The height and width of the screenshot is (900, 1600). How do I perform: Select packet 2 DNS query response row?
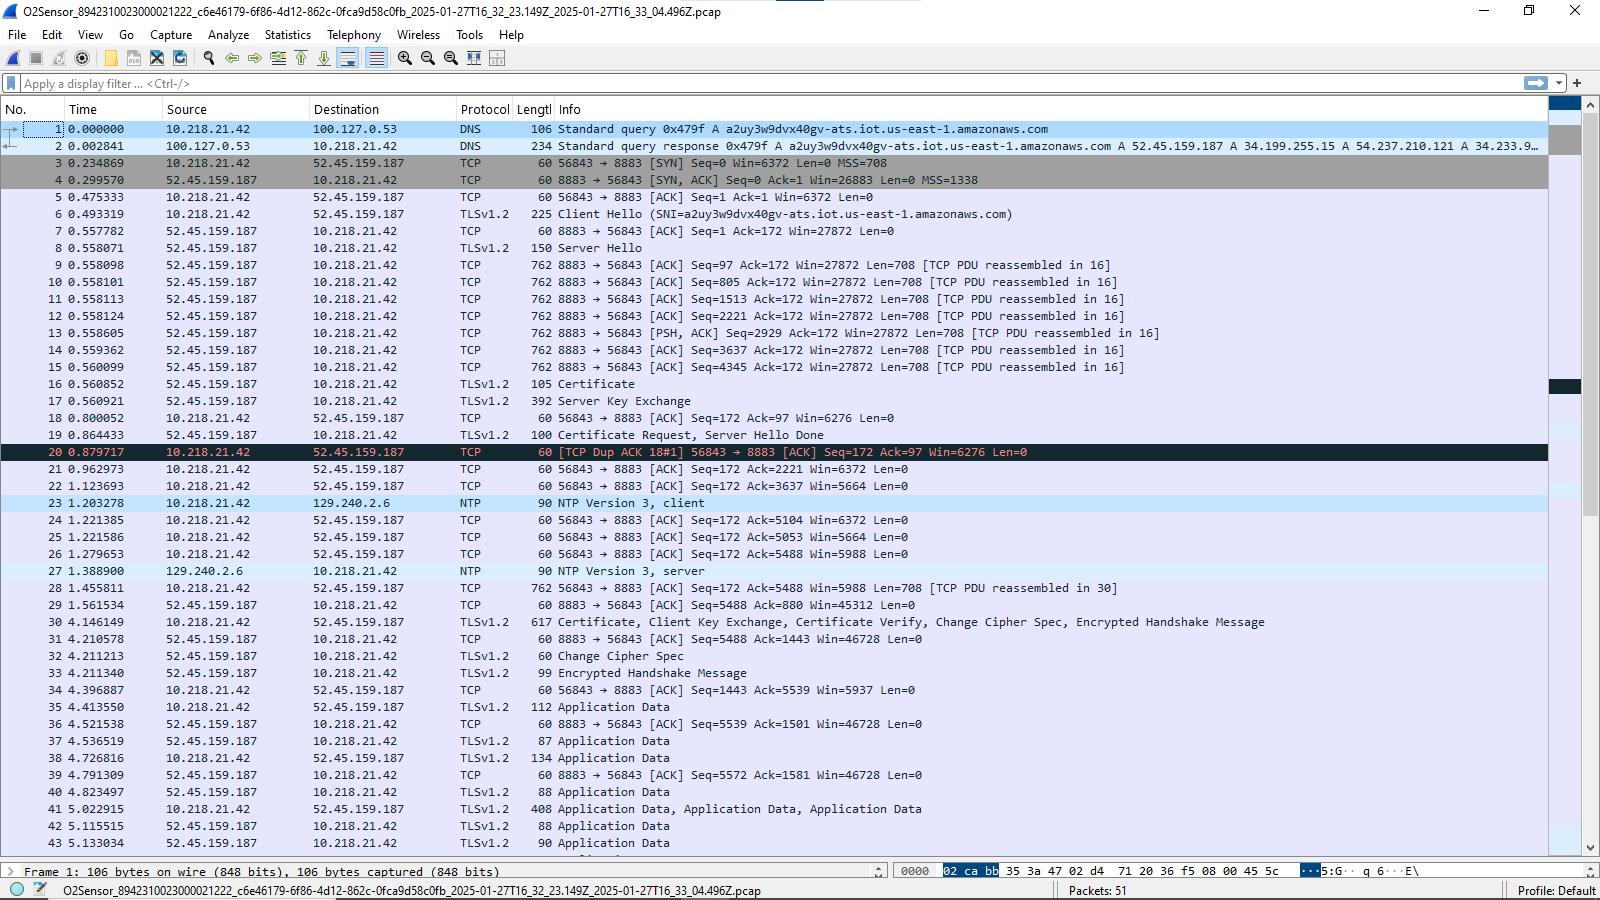click(x=774, y=146)
